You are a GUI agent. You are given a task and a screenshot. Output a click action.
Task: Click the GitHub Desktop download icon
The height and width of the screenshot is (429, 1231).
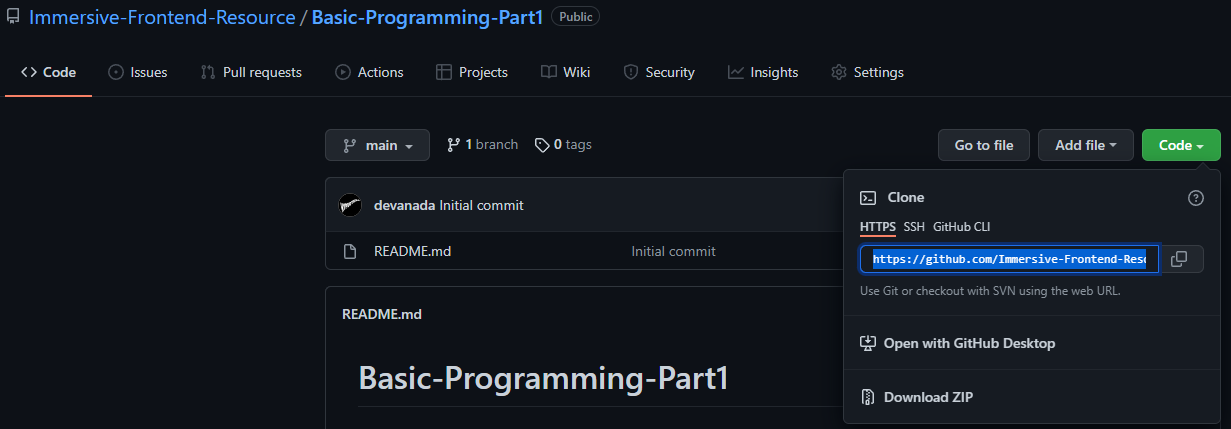(868, 343)
